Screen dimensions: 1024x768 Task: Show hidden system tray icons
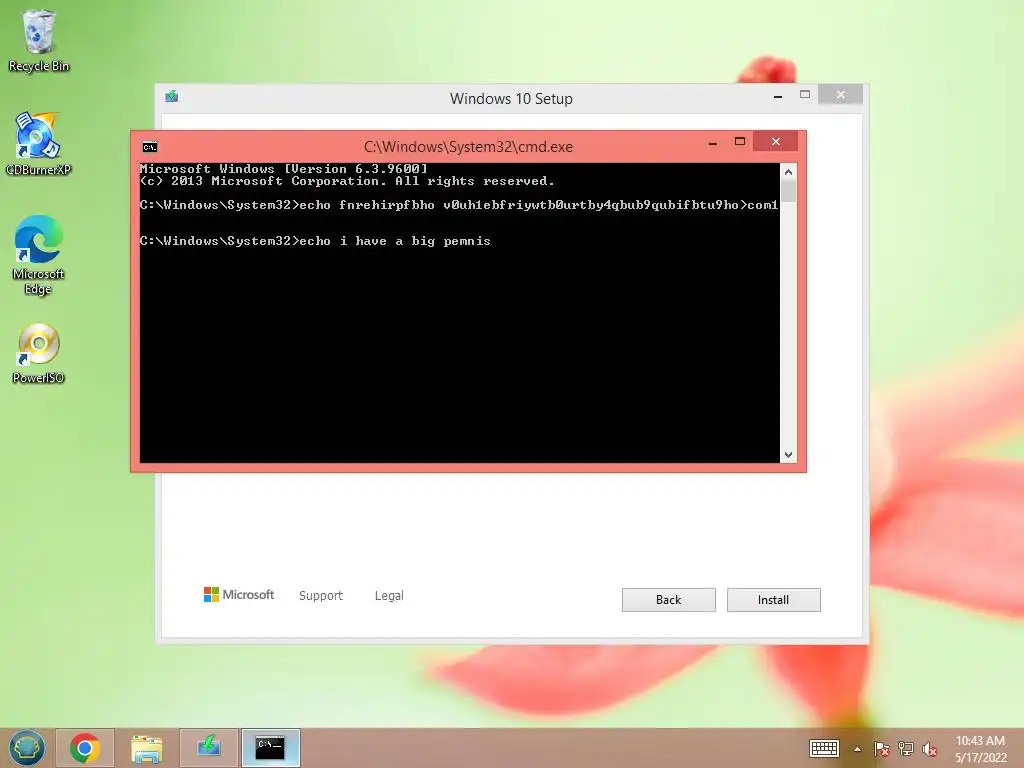[x=857, y=749]
